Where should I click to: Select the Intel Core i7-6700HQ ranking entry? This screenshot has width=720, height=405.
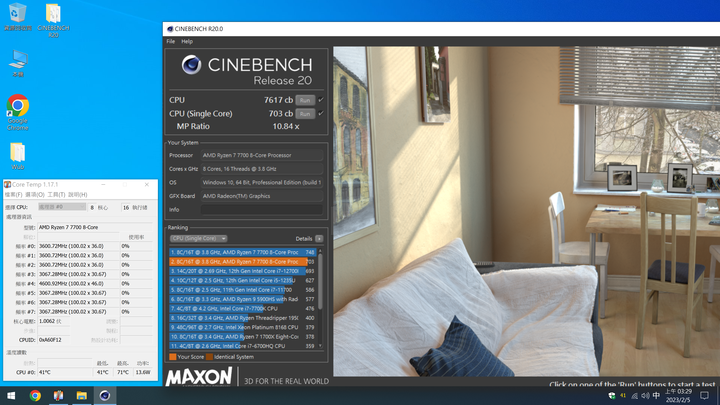(x=242, y=346)
